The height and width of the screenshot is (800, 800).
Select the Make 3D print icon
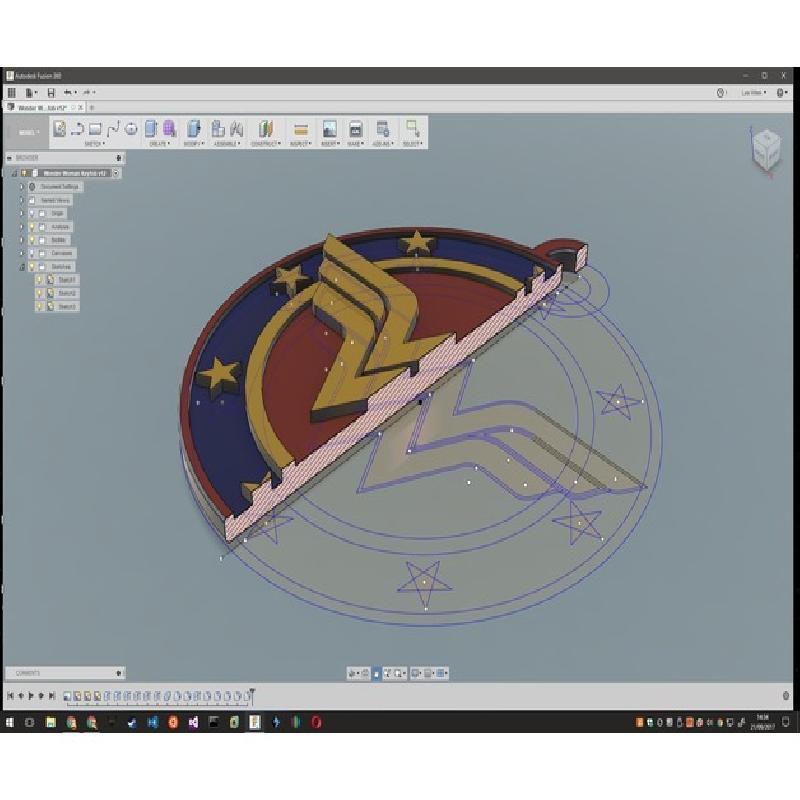click(x=355, y=129)
